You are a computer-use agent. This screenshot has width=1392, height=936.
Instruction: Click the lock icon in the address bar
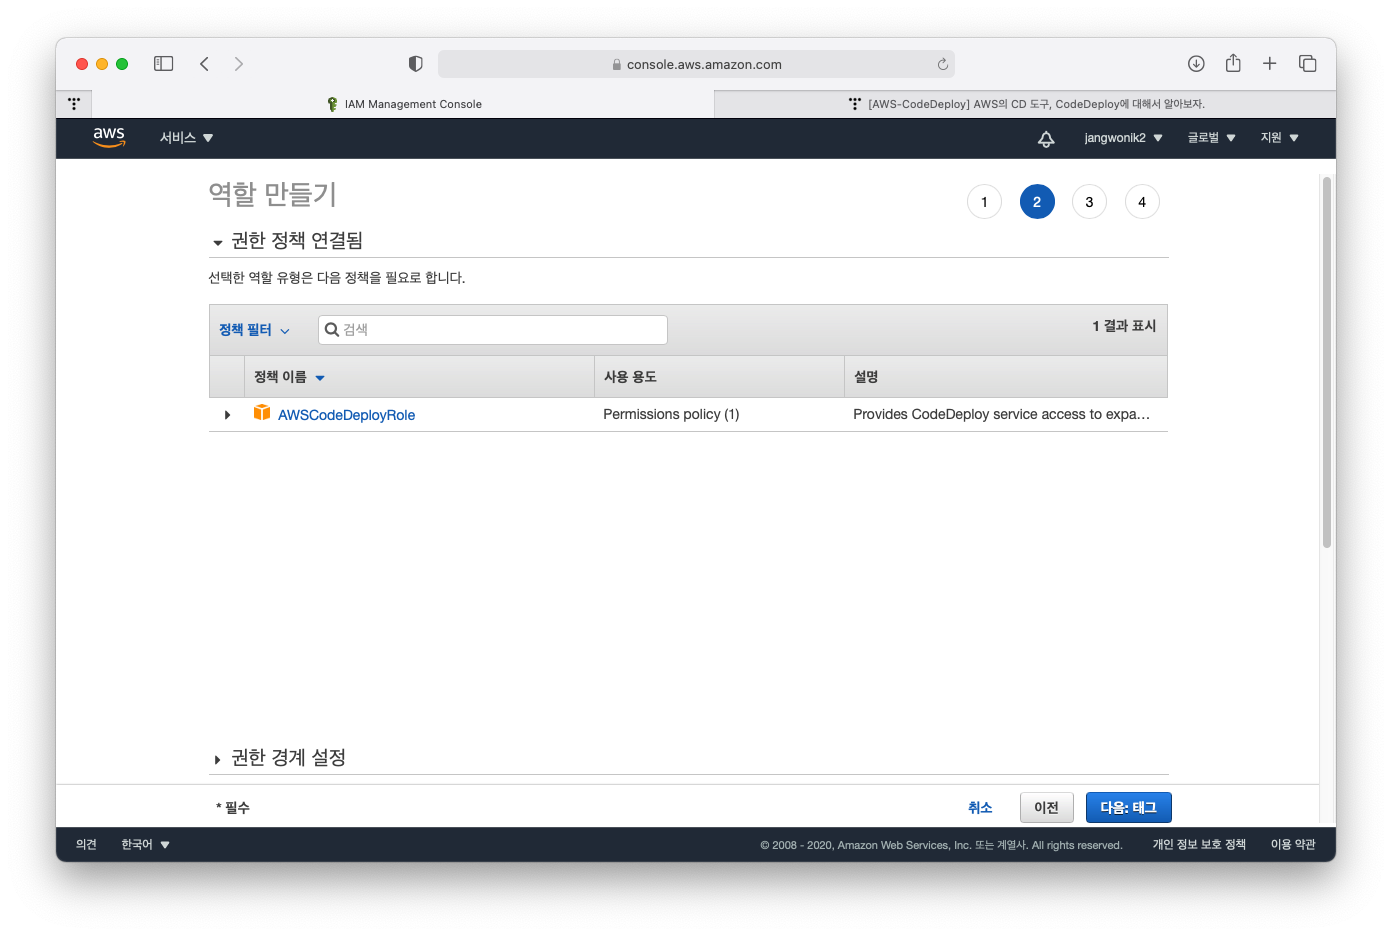pyautogui.click(x=617, y=65)
